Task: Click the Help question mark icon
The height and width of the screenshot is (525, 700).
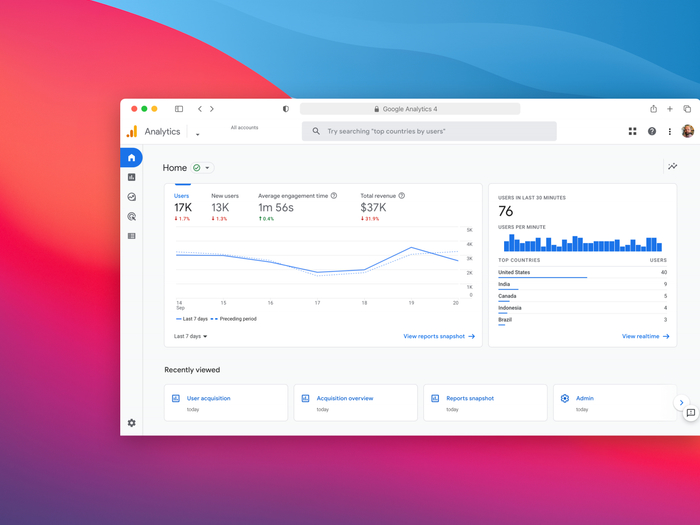Action: point(652,131)
